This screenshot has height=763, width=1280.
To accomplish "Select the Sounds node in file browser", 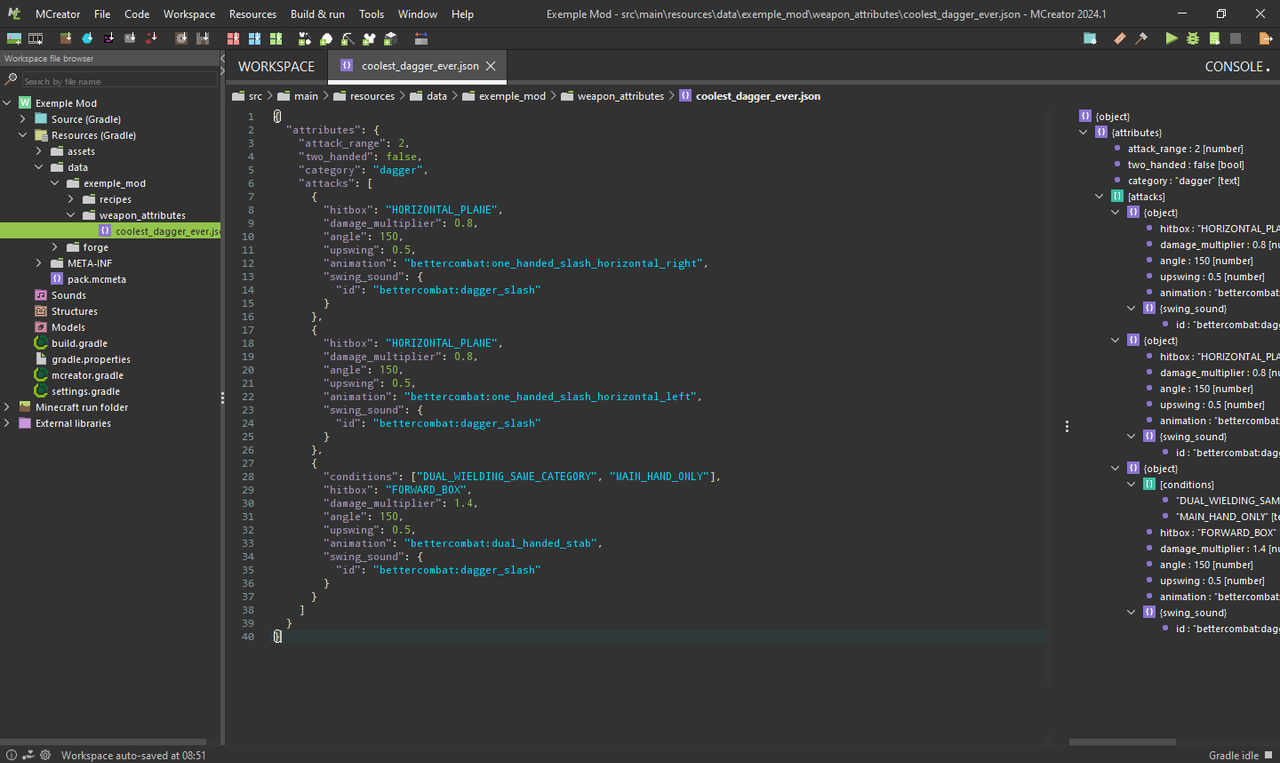I will [68, 295].
